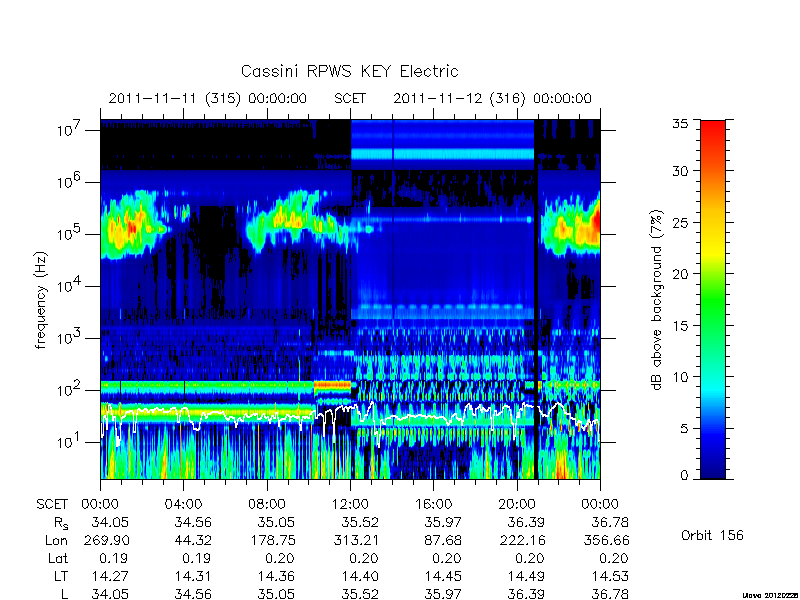Click the dB above background (7%) label

point(657,300)
